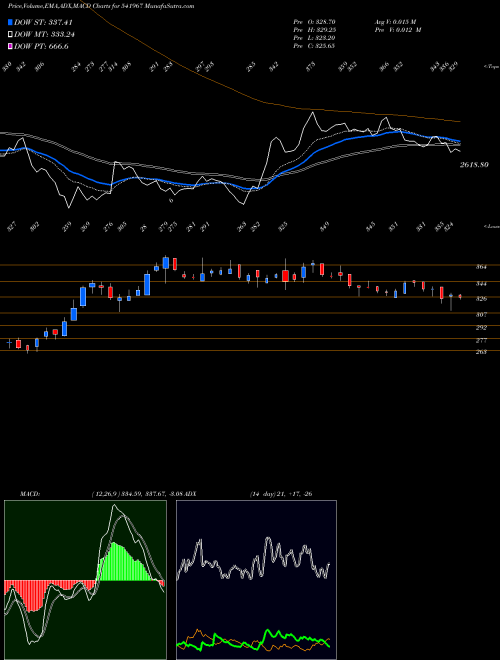Click the Pre V 0.012 M volume text
Image resolution: width=500 pixels, height=660 pixels.
click(x=398, y=30)
